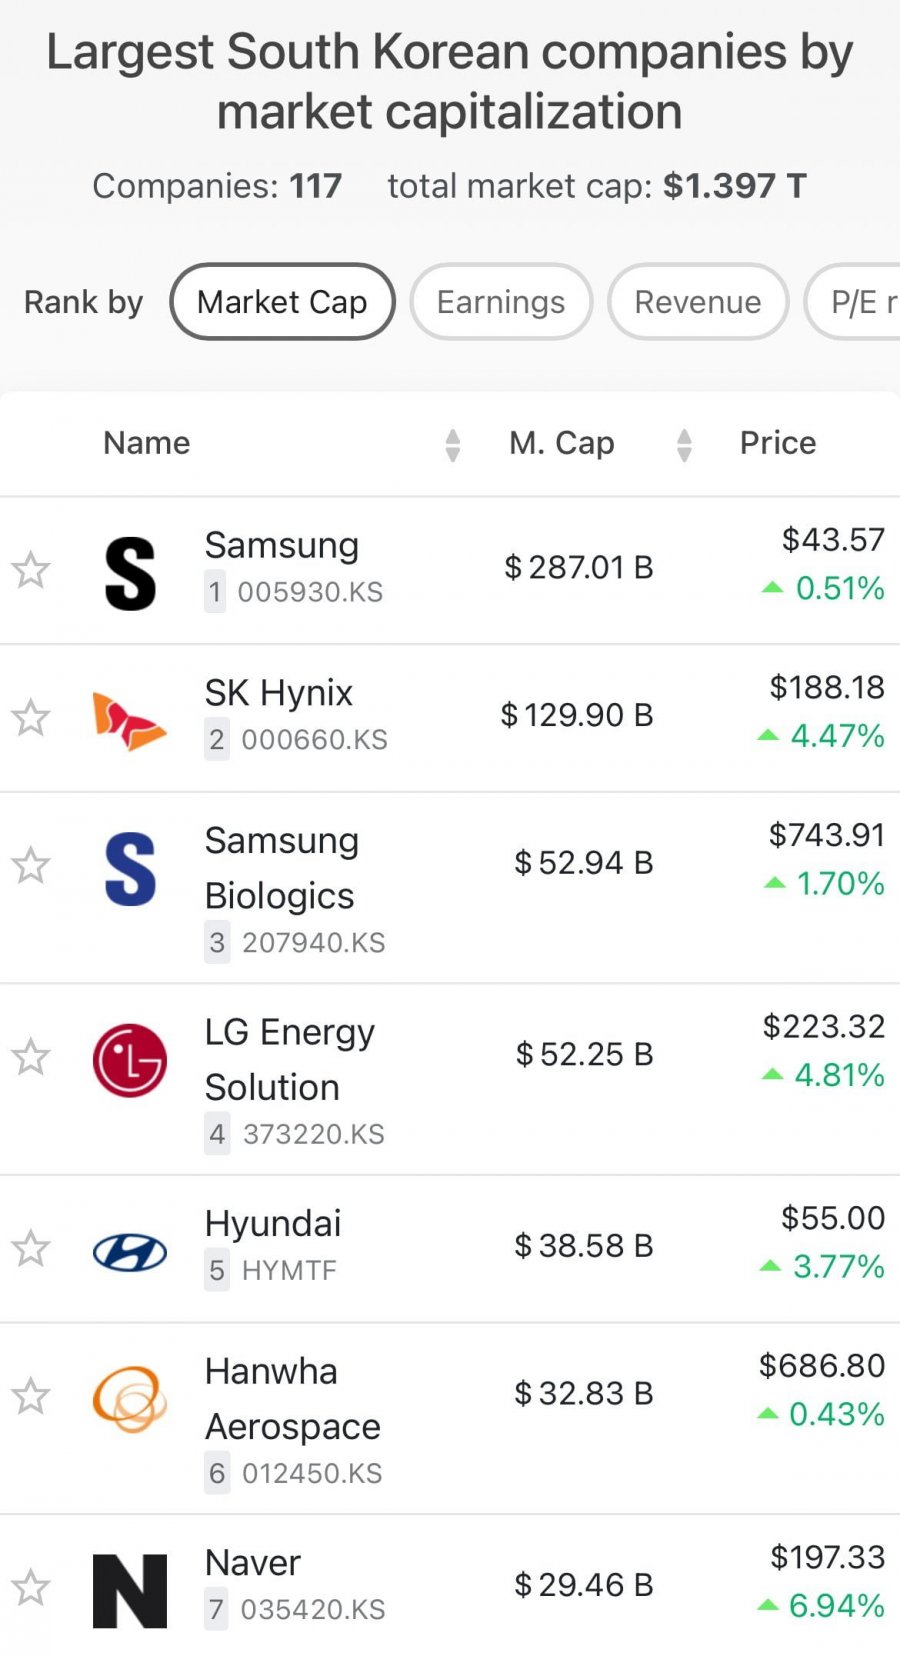Click the LG Energy Solution logo
Screen dimensions: 900x1656
point(130,1060)
